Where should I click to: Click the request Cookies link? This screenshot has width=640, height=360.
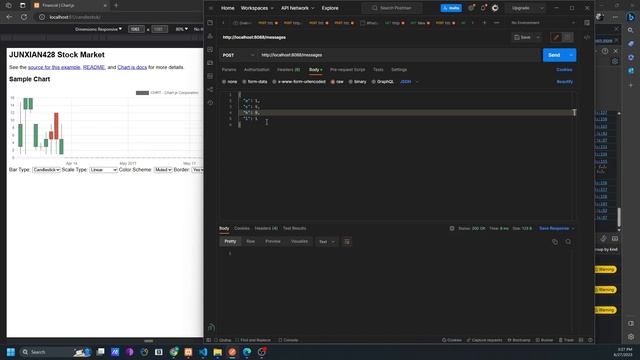[x=564, y=70]
